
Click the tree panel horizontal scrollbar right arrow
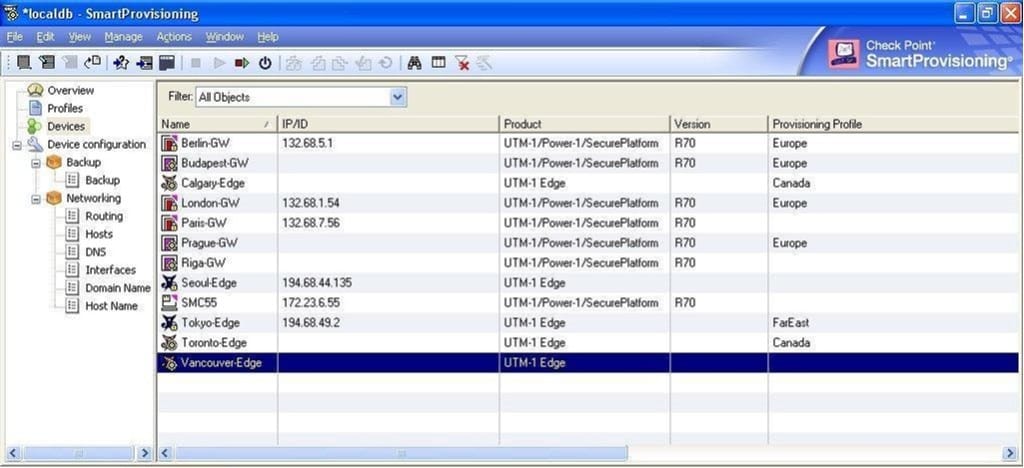(144, 453)
